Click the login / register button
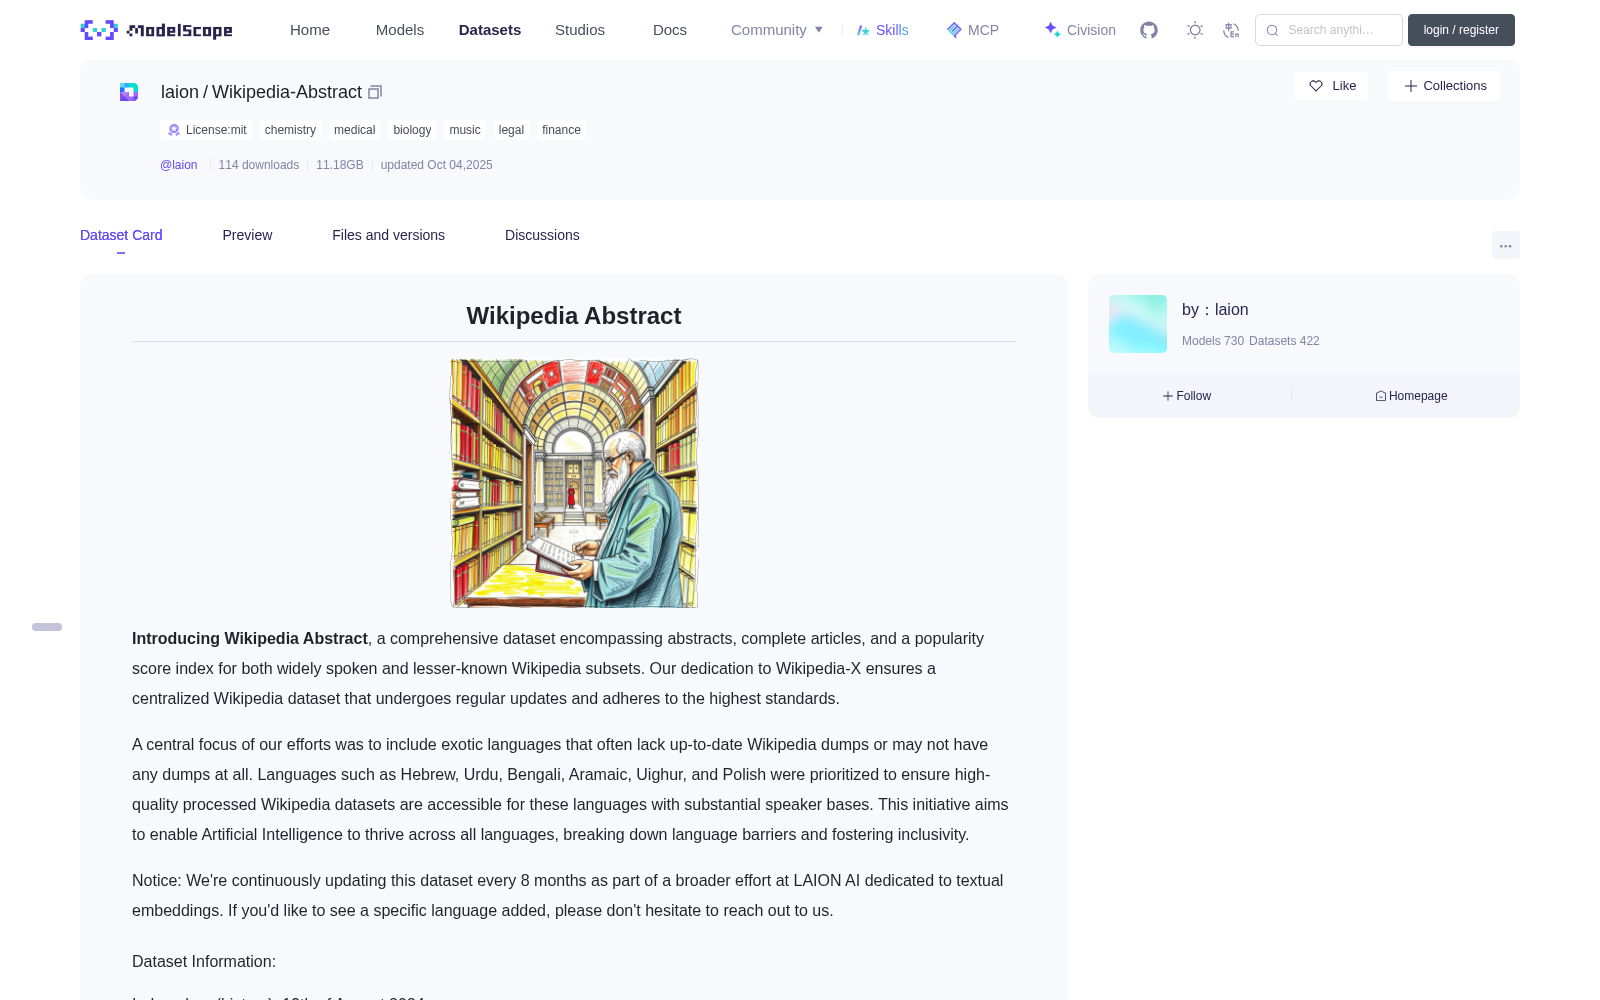The width and height of the screenshot is (1600, 1000). tap(1461, 30)
